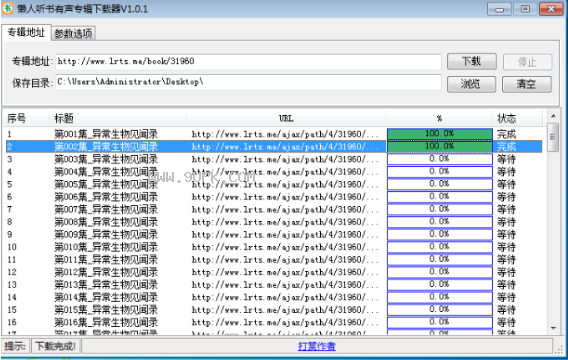The width and height of the screenshot is (568, 360).
Task: Click the 100.0% progress bar in row 1
Action: pyautogui.click(x=440, y=134)
